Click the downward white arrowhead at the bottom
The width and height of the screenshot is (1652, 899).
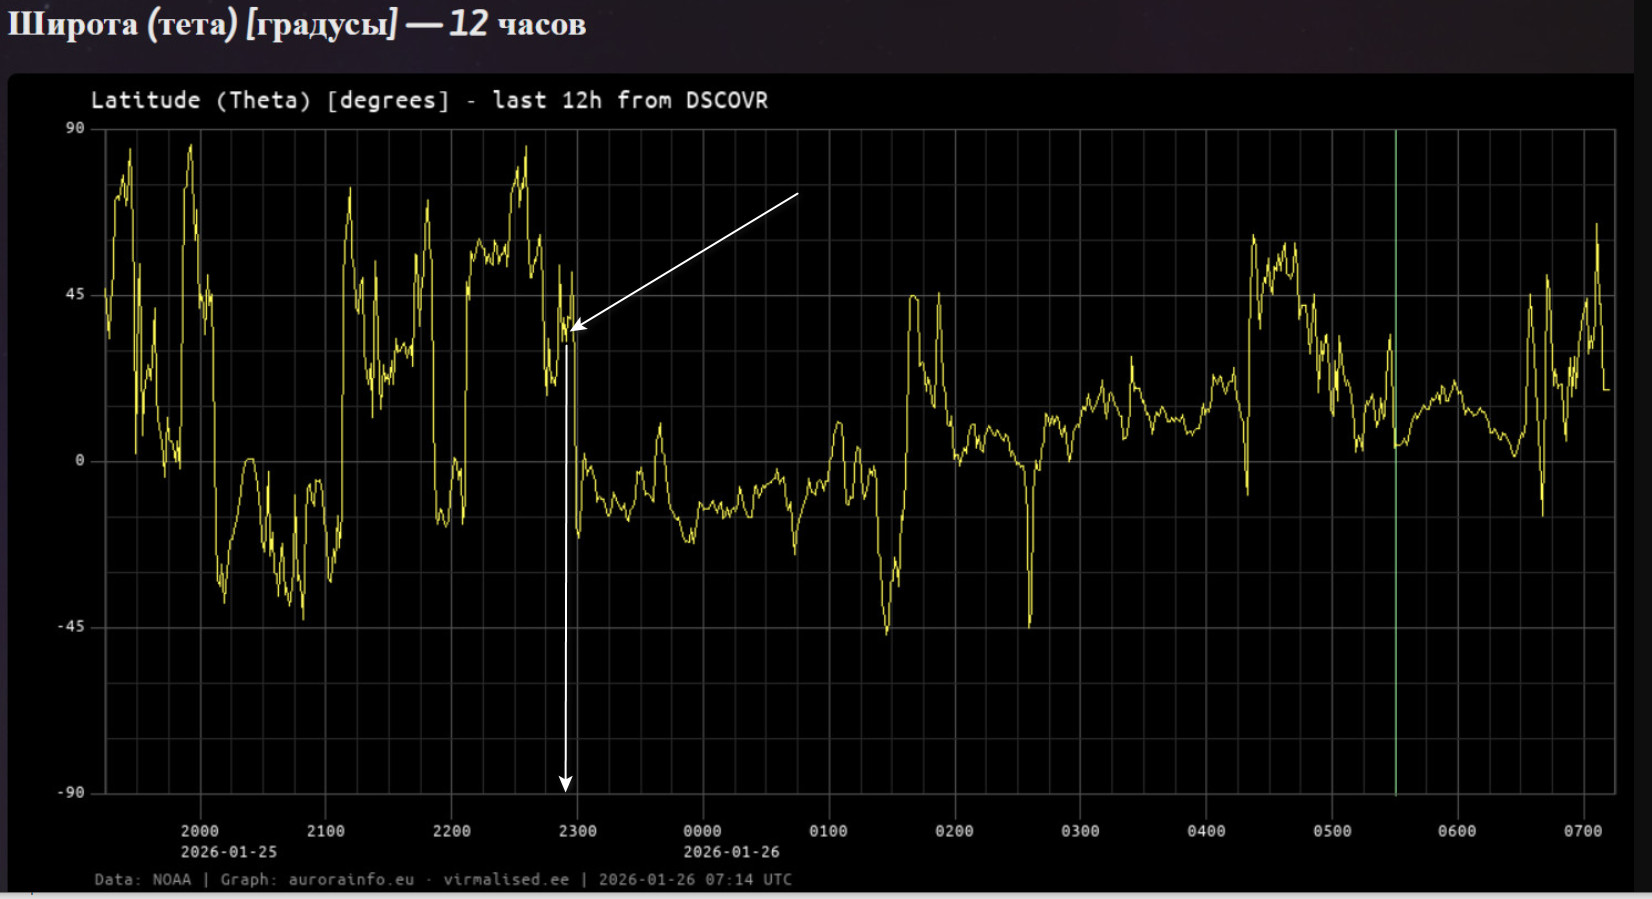tap(566, 784)
